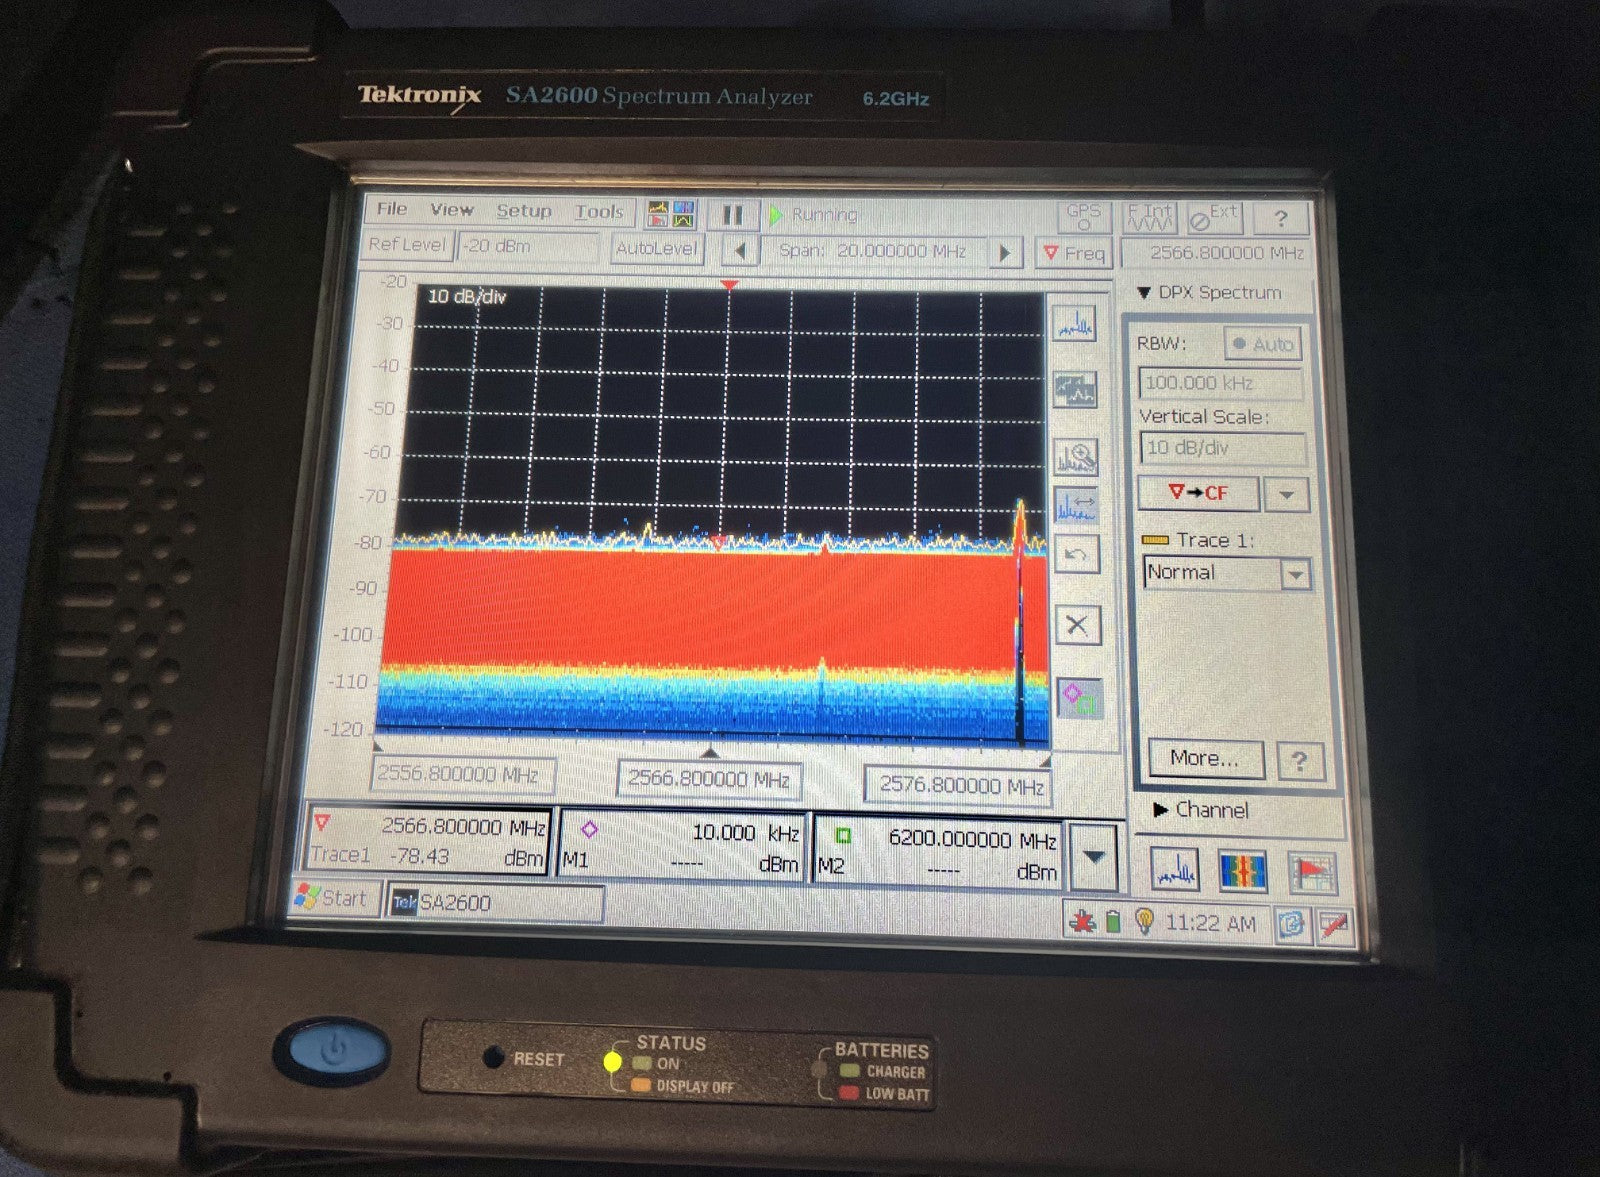
Task: Open the View menu
Action: tap(451, 210)
